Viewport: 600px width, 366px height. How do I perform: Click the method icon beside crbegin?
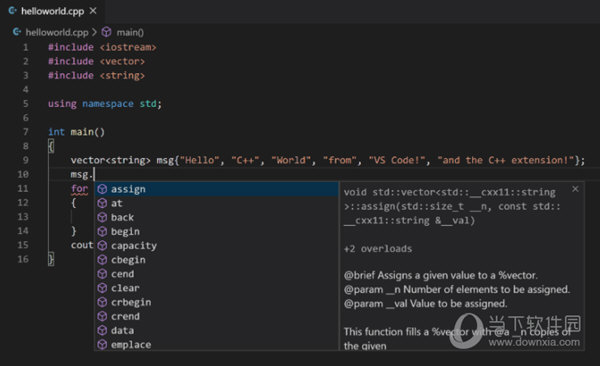point(102,302)
